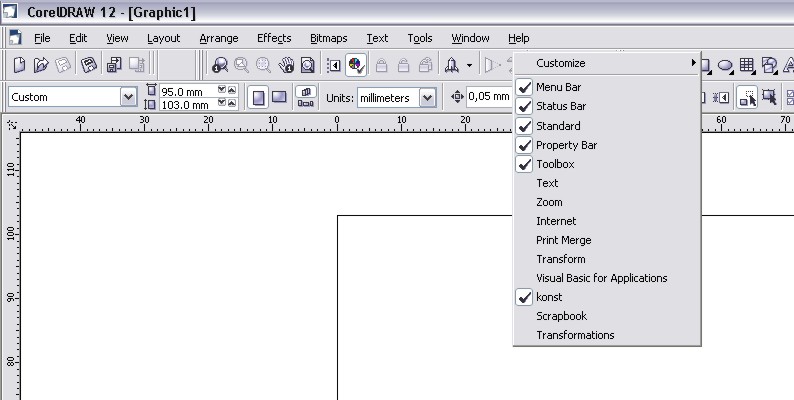
Task: Select the Ellipse tool icon
Action: point(725,65)
